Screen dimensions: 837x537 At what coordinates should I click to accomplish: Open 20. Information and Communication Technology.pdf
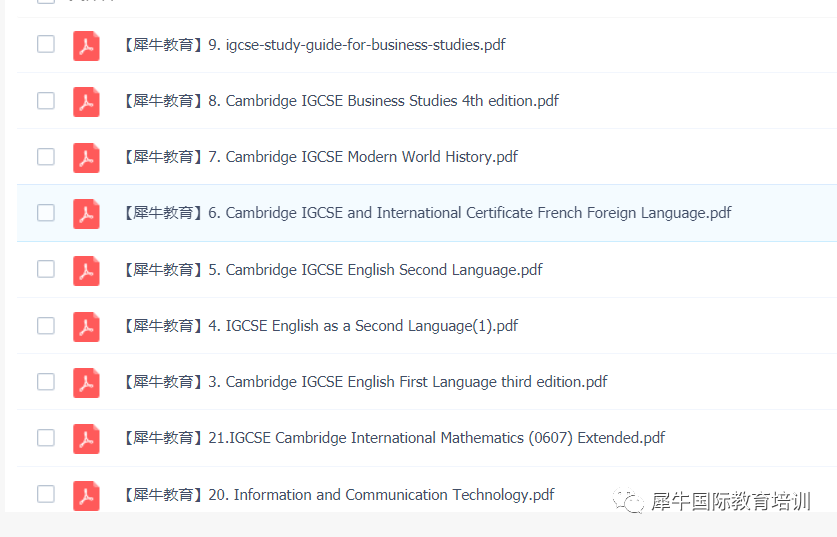pyautogui.click(x=339, y=495)
